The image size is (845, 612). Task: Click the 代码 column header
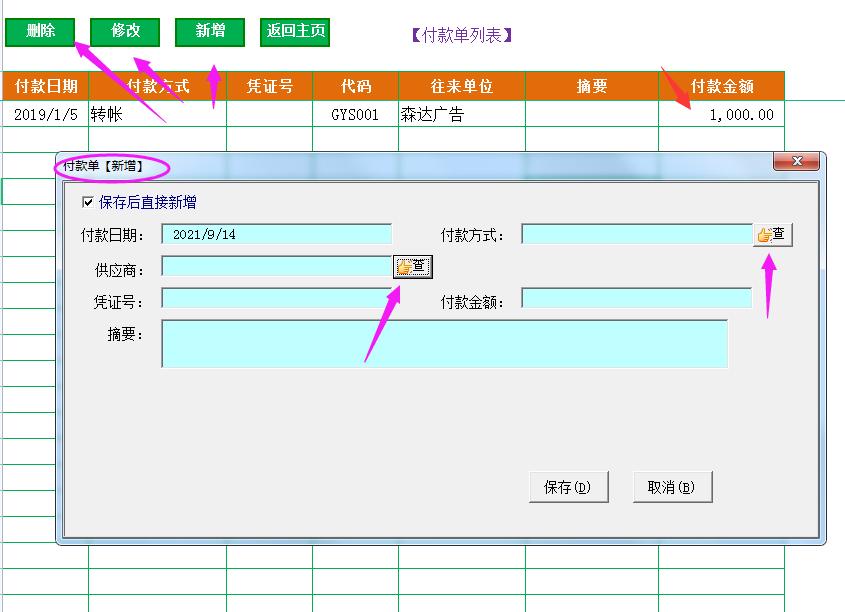(x=357, y=86)
